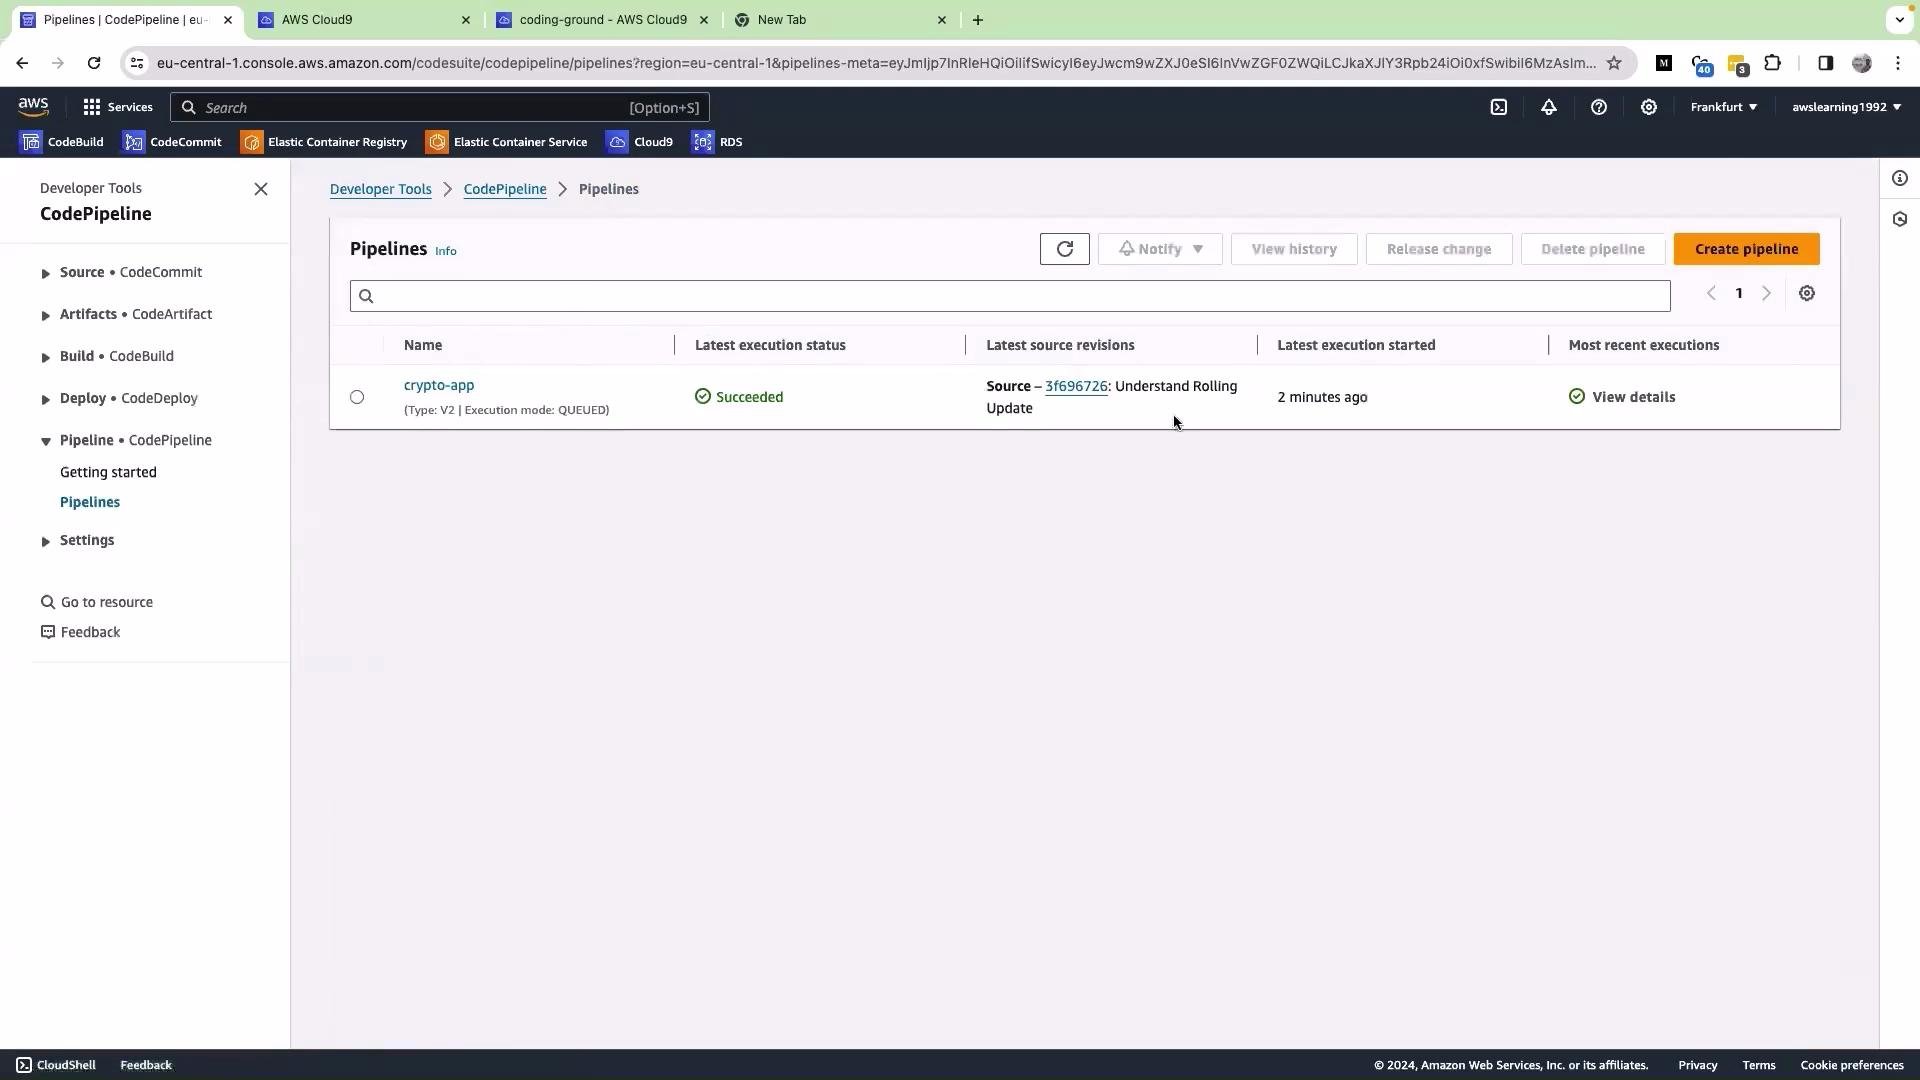Open the browser side panel icon

click(1825, 63)
